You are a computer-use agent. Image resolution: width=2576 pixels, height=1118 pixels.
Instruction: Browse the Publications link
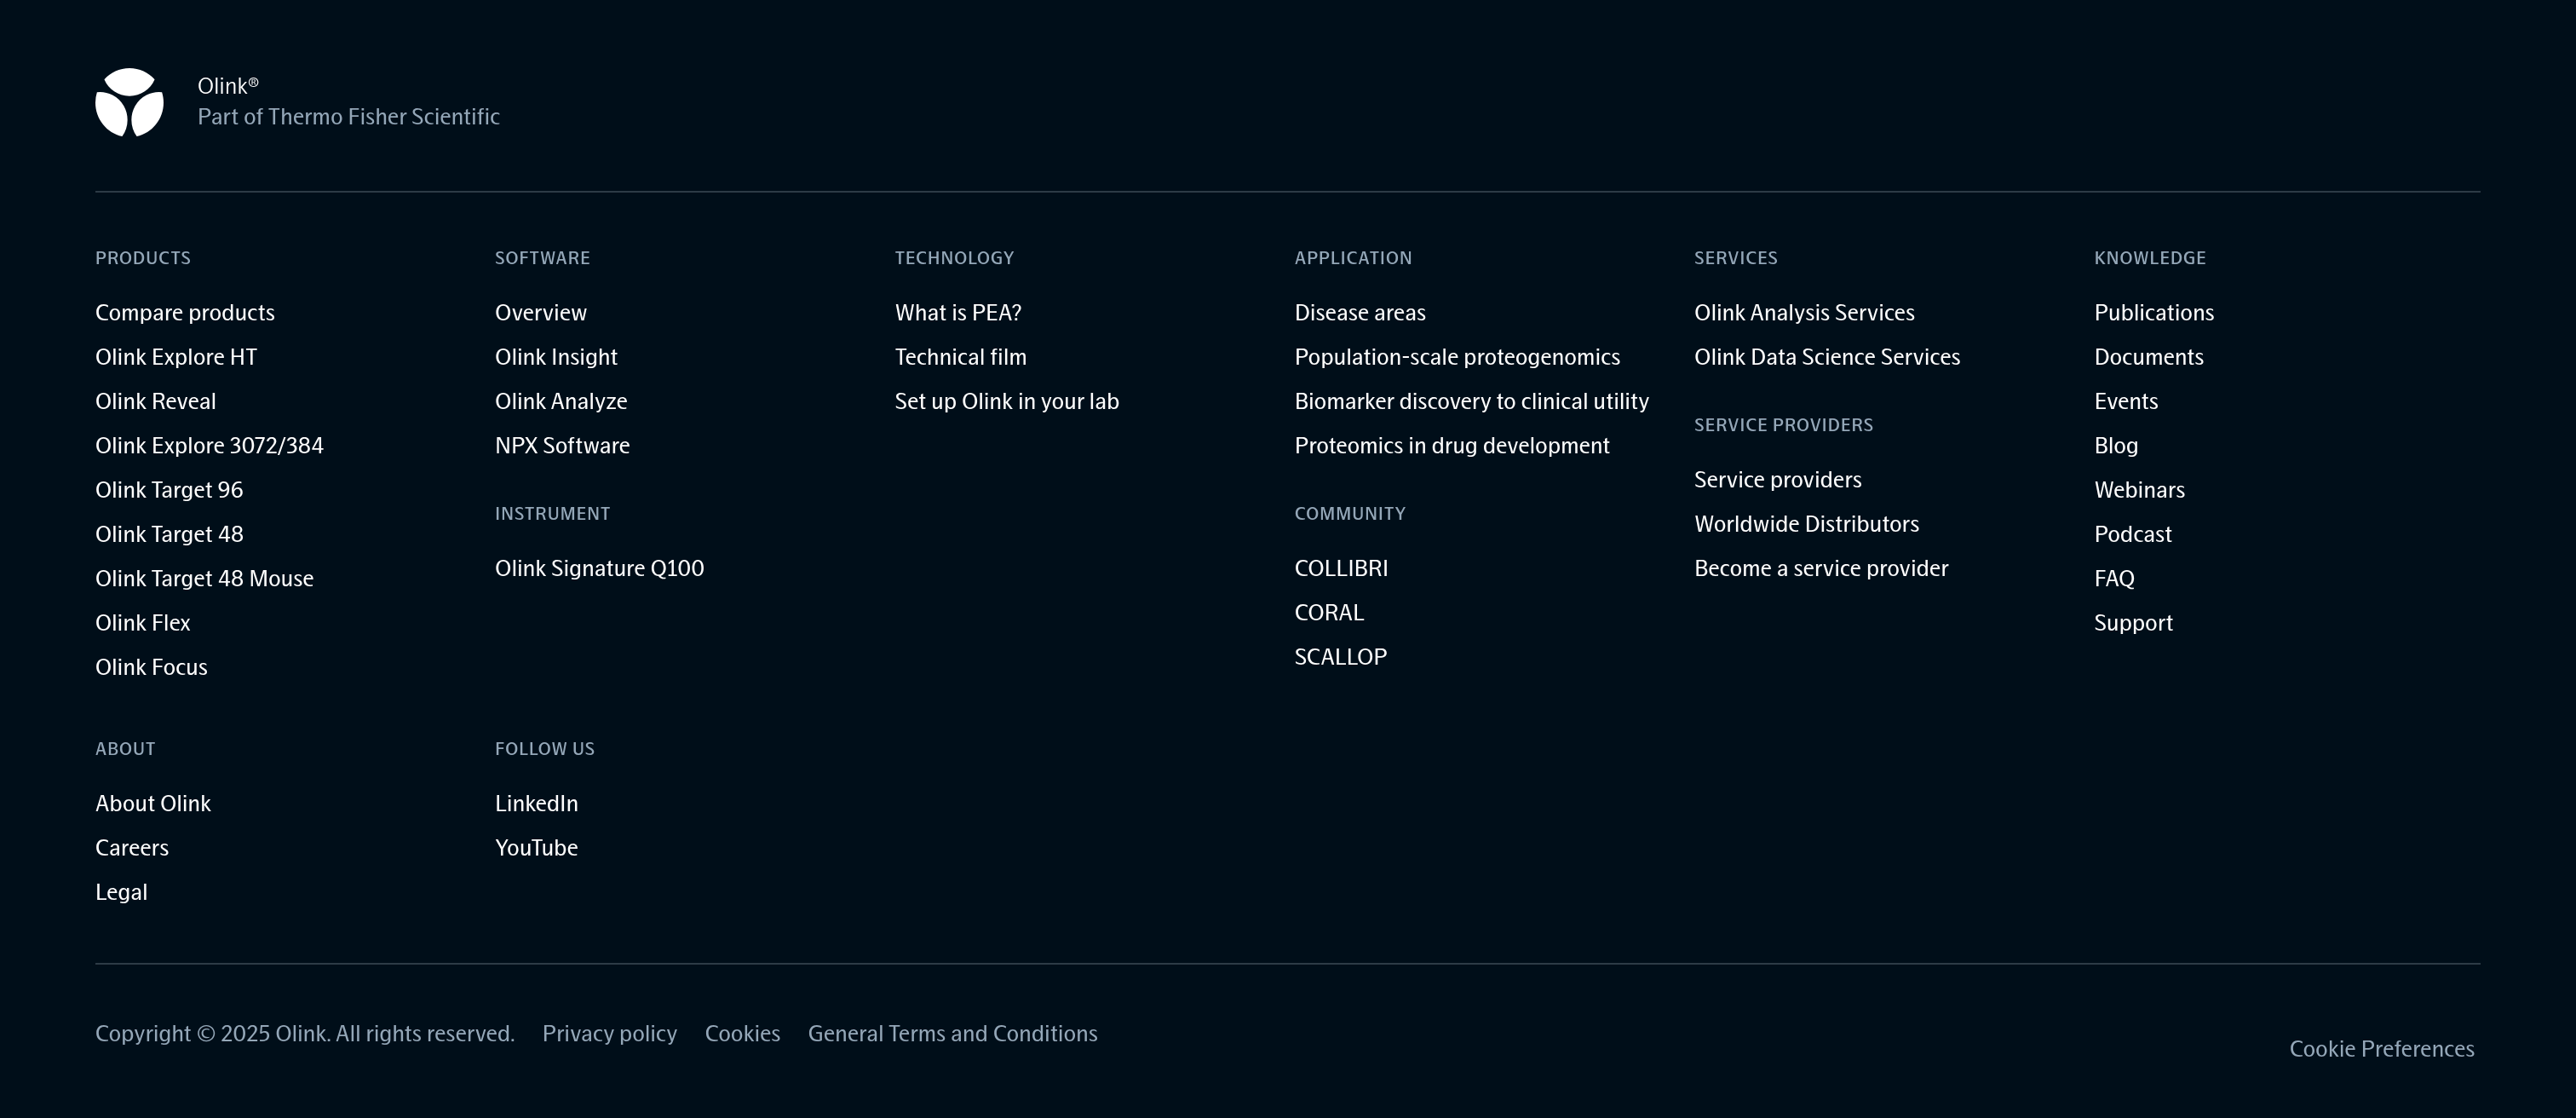pyautogui.click(x=2154, y=313)
